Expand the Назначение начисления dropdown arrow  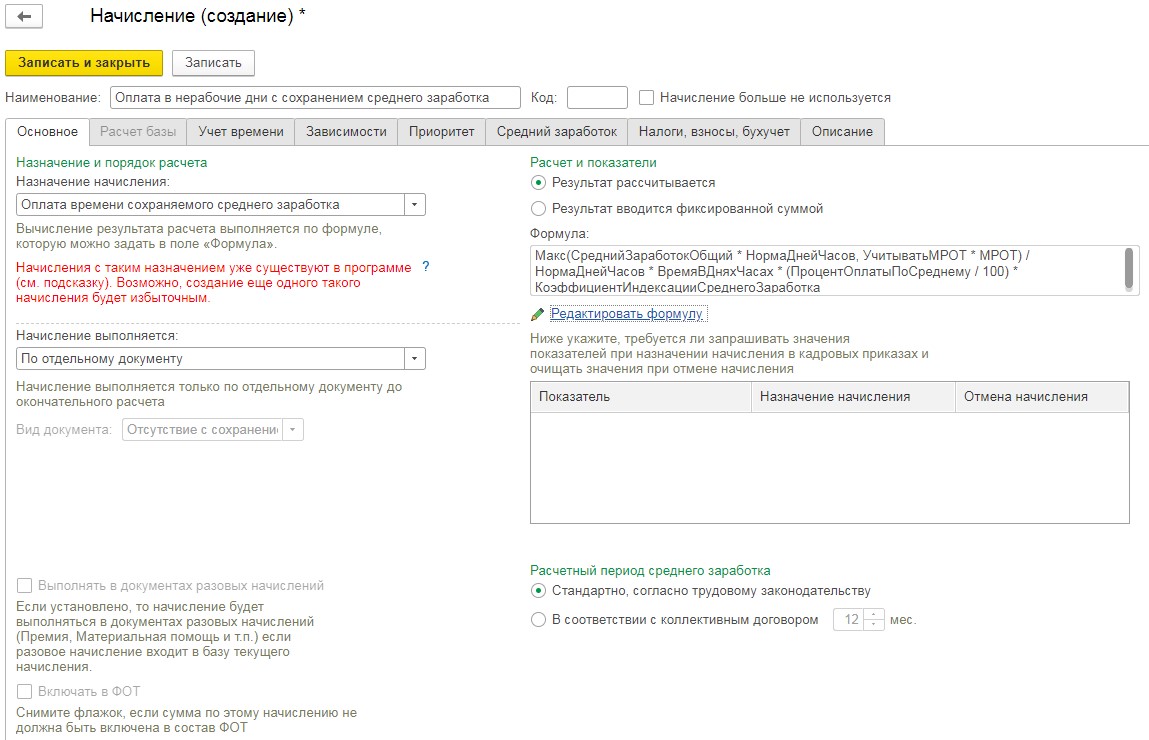[x=415, y=204]
